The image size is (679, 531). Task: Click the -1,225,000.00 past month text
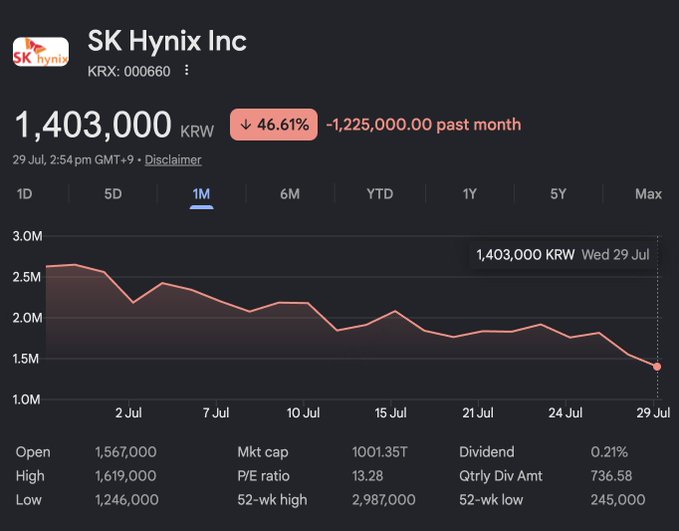click(424, 125)
